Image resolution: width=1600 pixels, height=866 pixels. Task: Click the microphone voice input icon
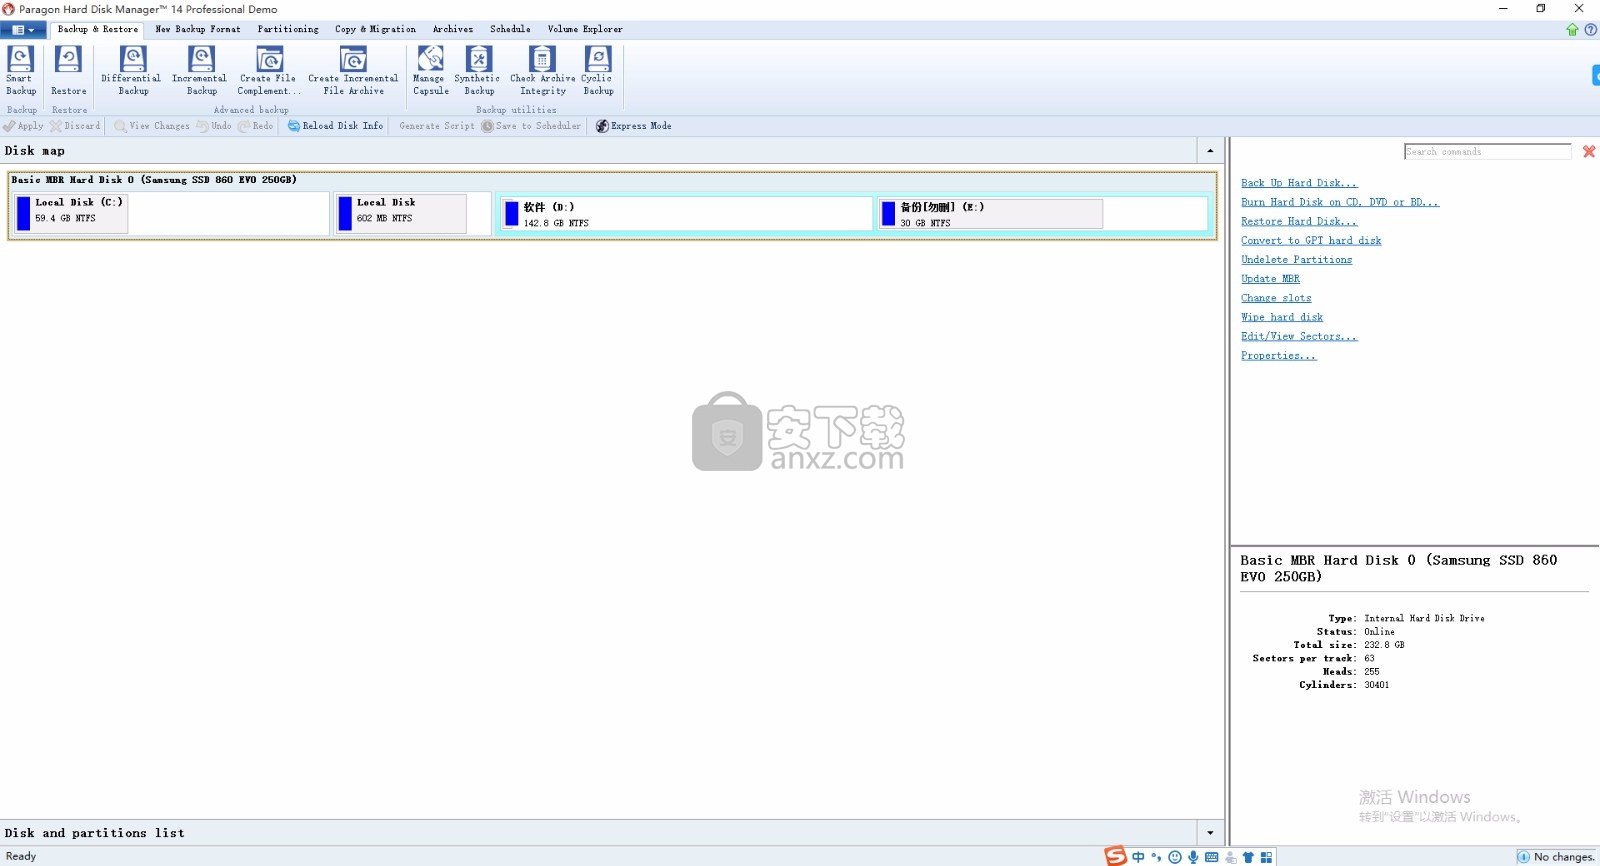(1193, 857)
